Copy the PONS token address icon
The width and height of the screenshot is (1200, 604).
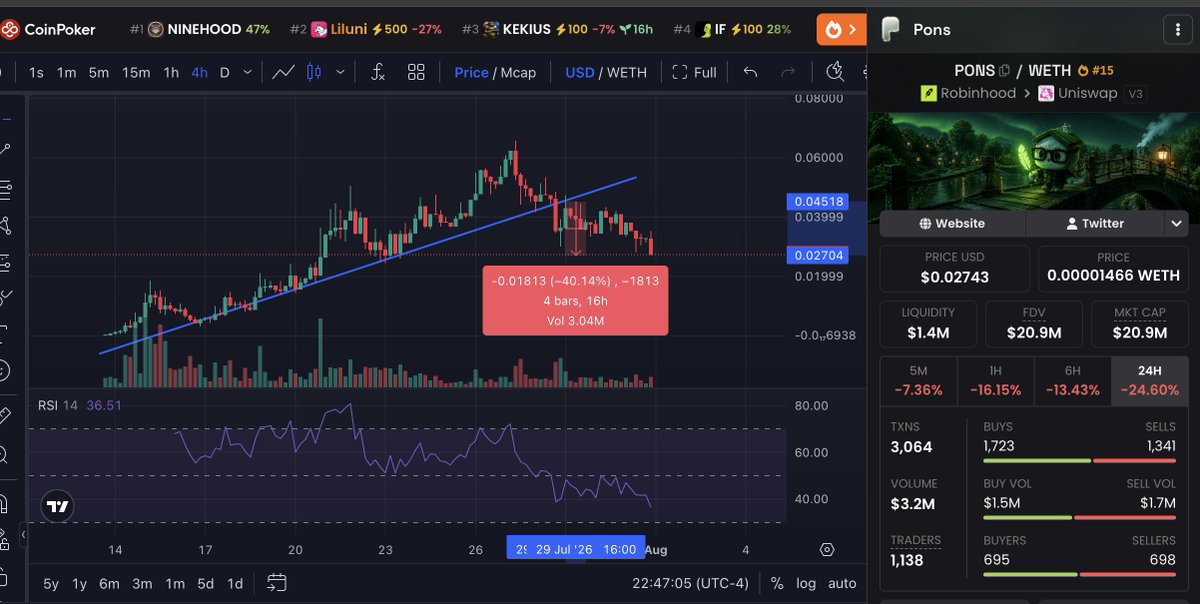pyautogui.click(x=1004, y=70)
